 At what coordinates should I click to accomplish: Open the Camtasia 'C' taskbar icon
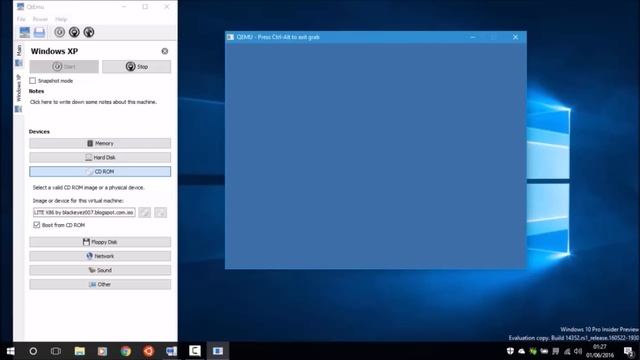pyautogui.click(x=195, y=351)
